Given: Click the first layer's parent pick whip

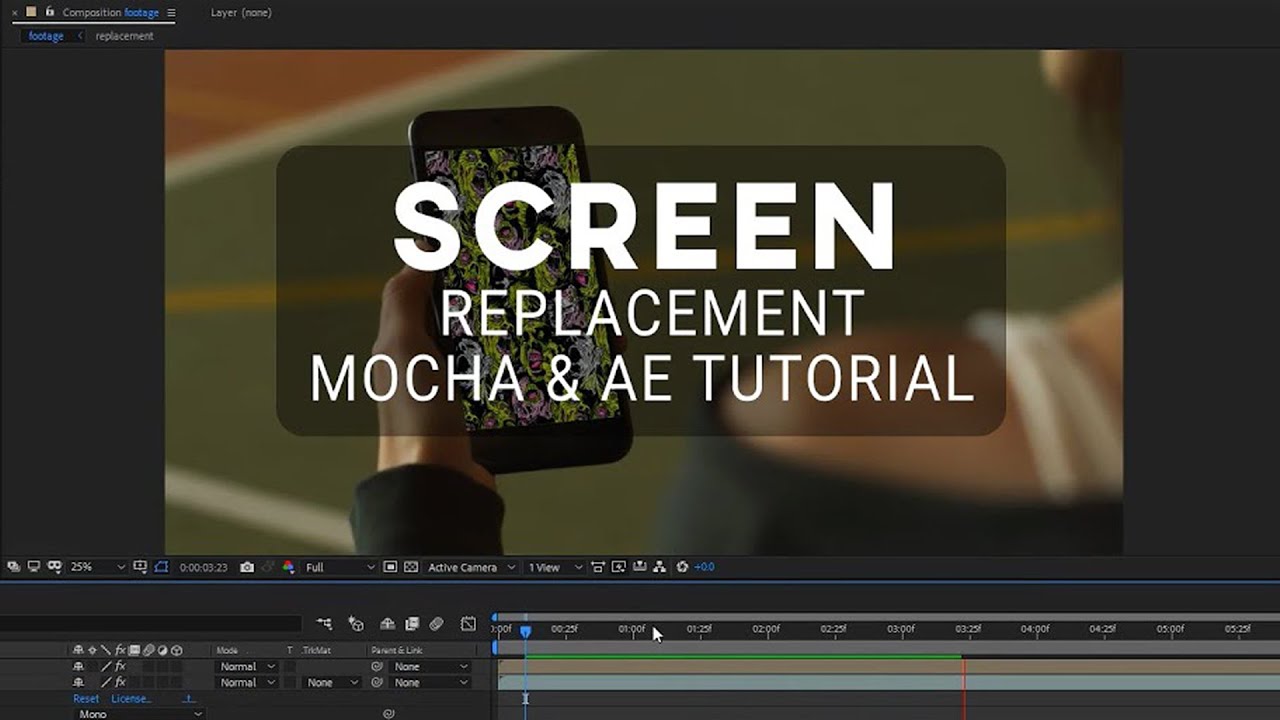Looking at the screenshot, I should pos(378,666).
